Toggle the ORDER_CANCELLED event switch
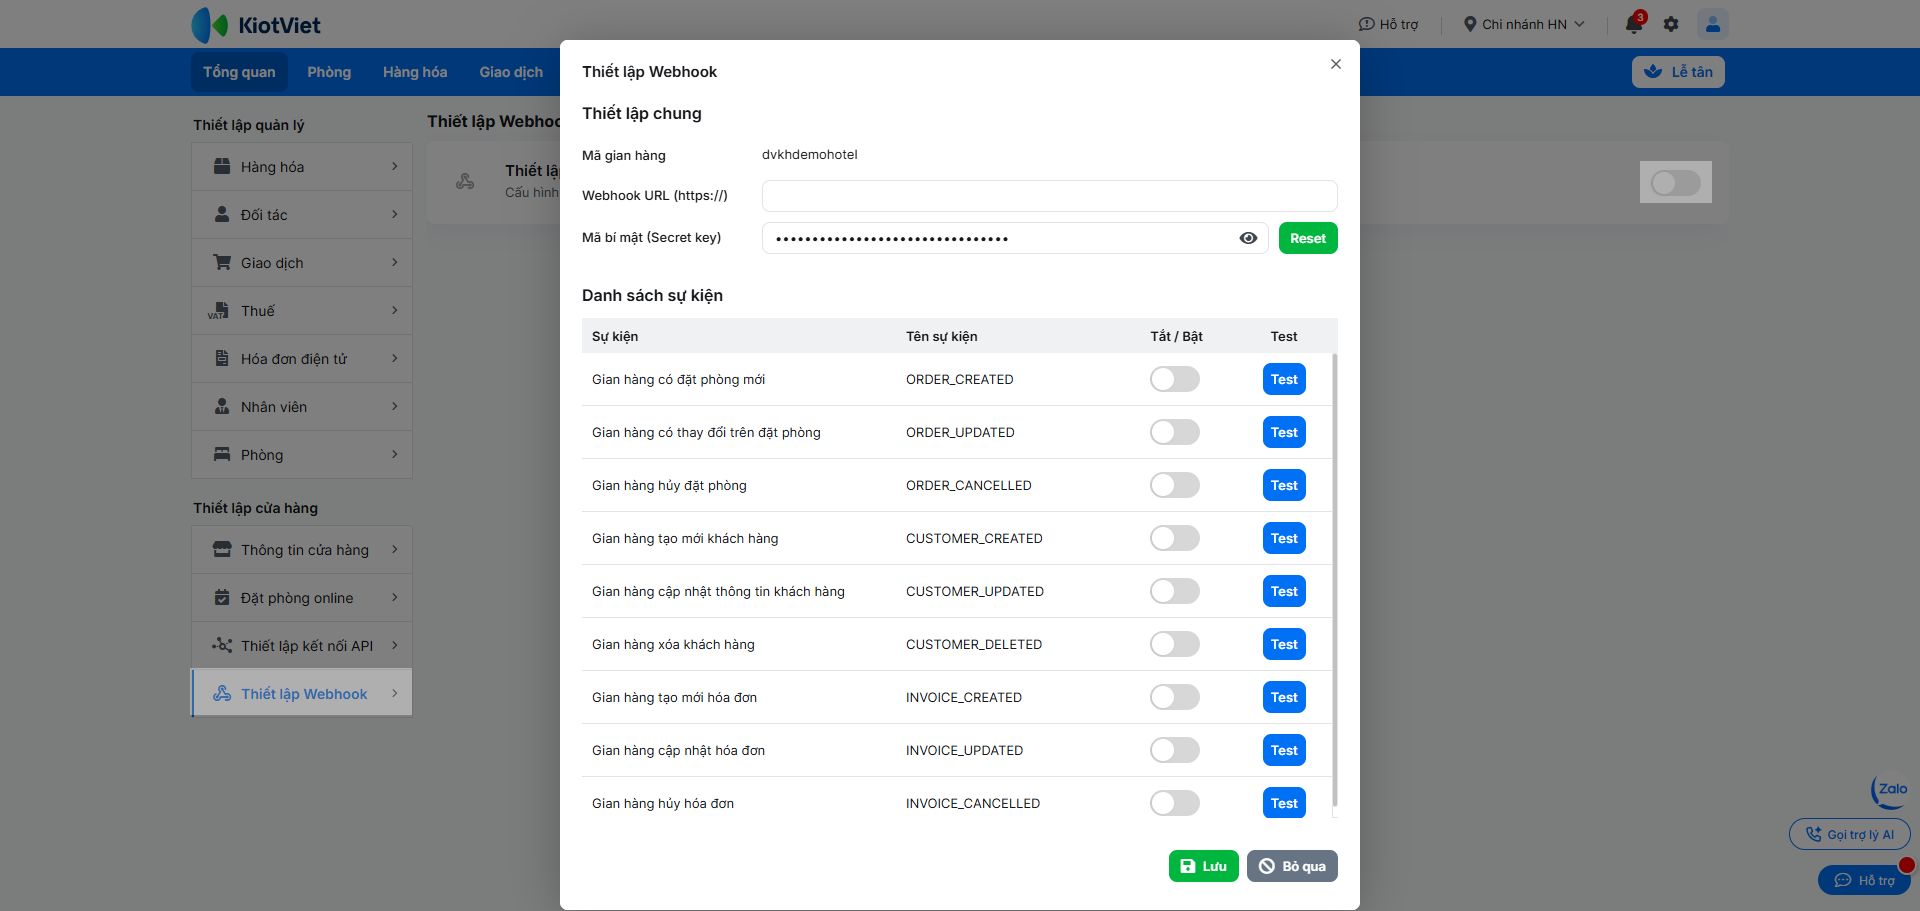This screenshot has width=1920, height=911. coord(1175,485)
